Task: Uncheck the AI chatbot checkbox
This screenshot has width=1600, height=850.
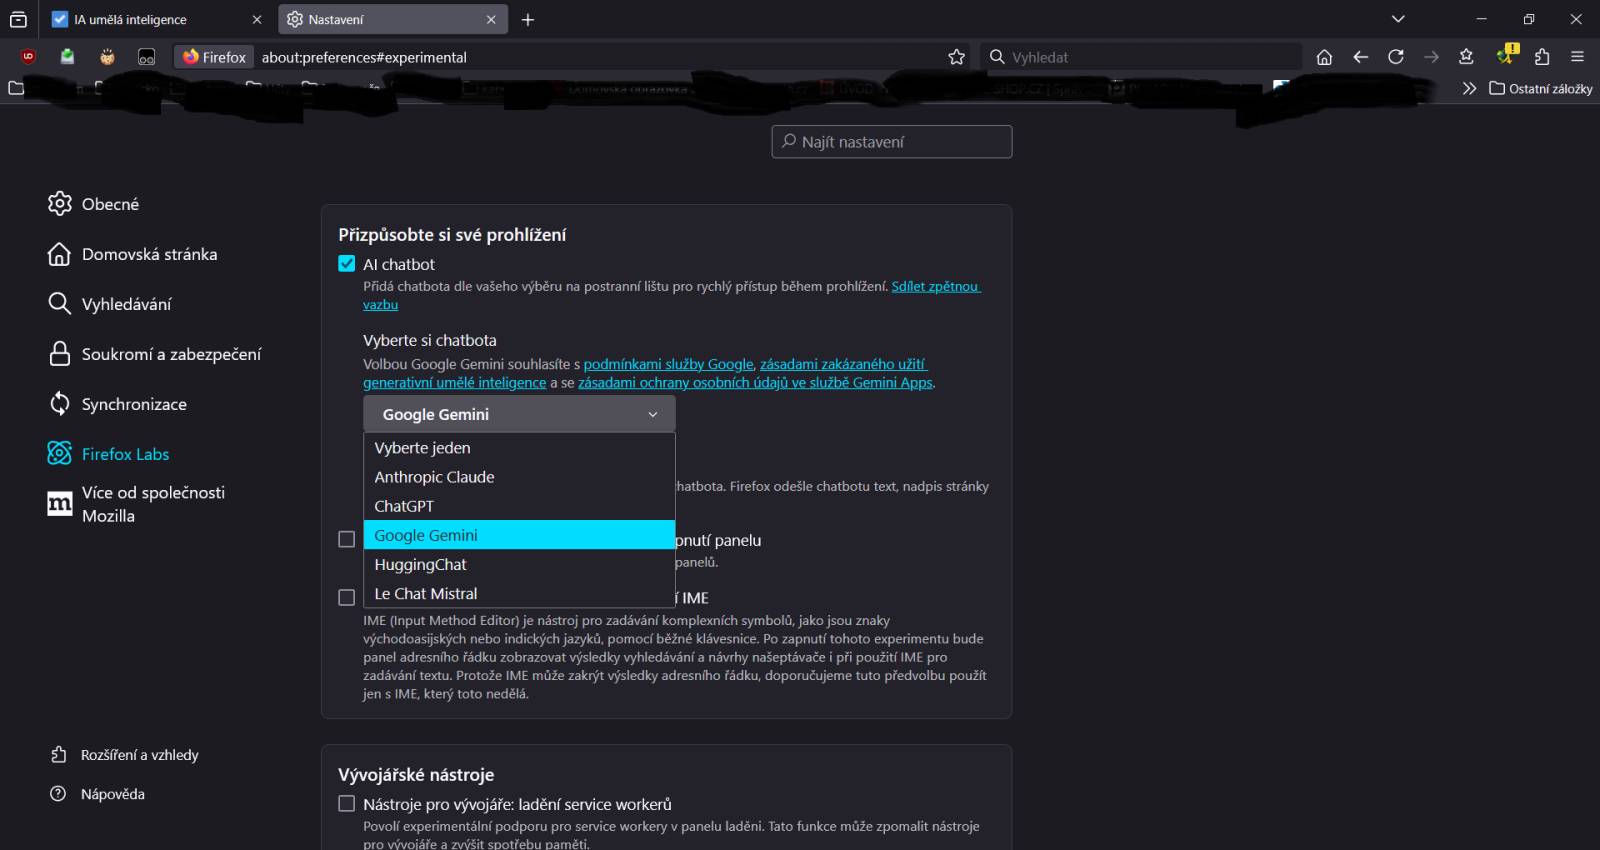Action: [x=347, y=264]
